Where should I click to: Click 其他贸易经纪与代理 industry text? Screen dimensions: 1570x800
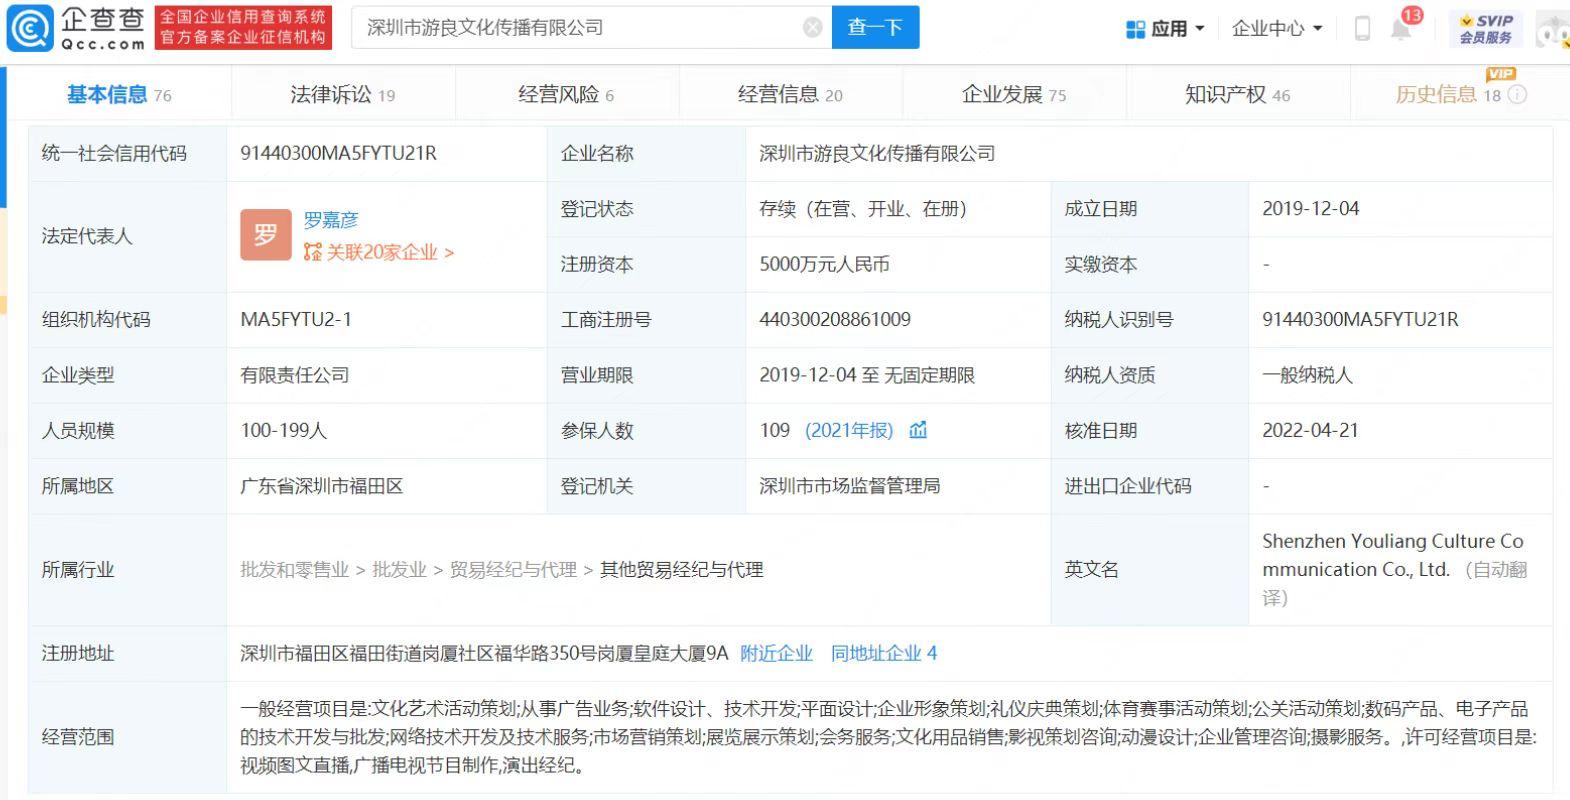681,570
